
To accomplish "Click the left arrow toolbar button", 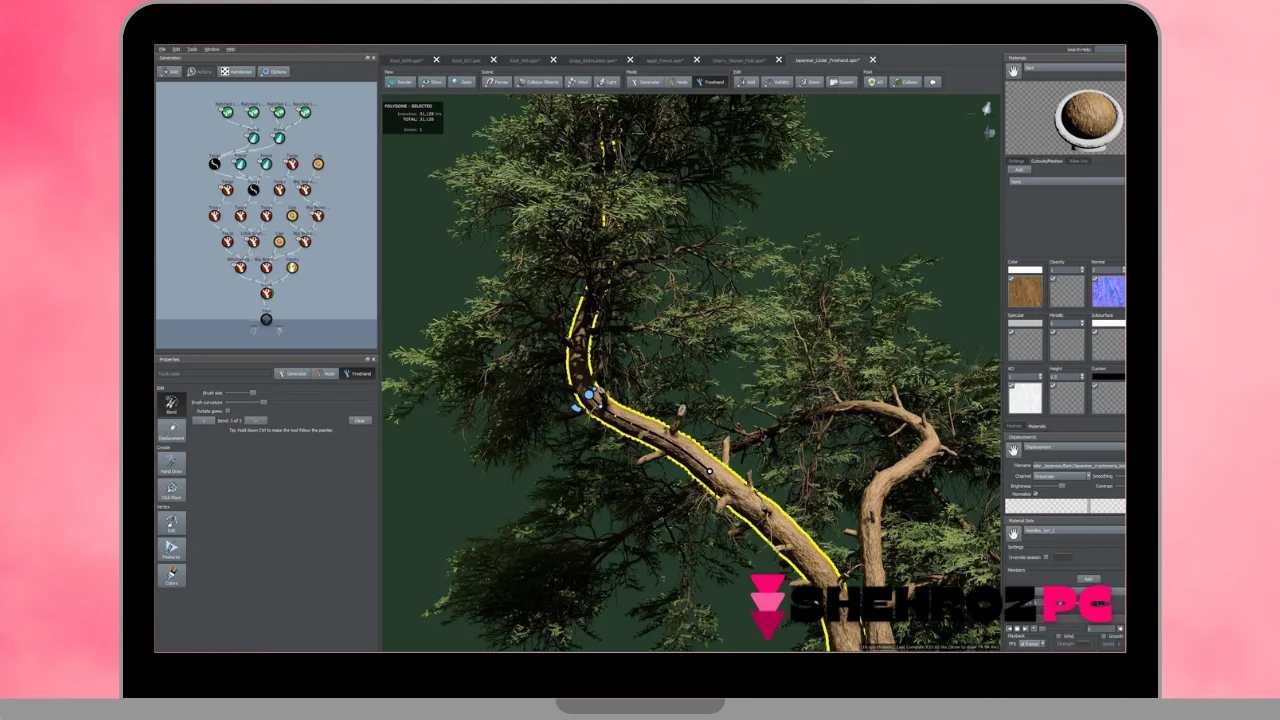I will 932,82.
